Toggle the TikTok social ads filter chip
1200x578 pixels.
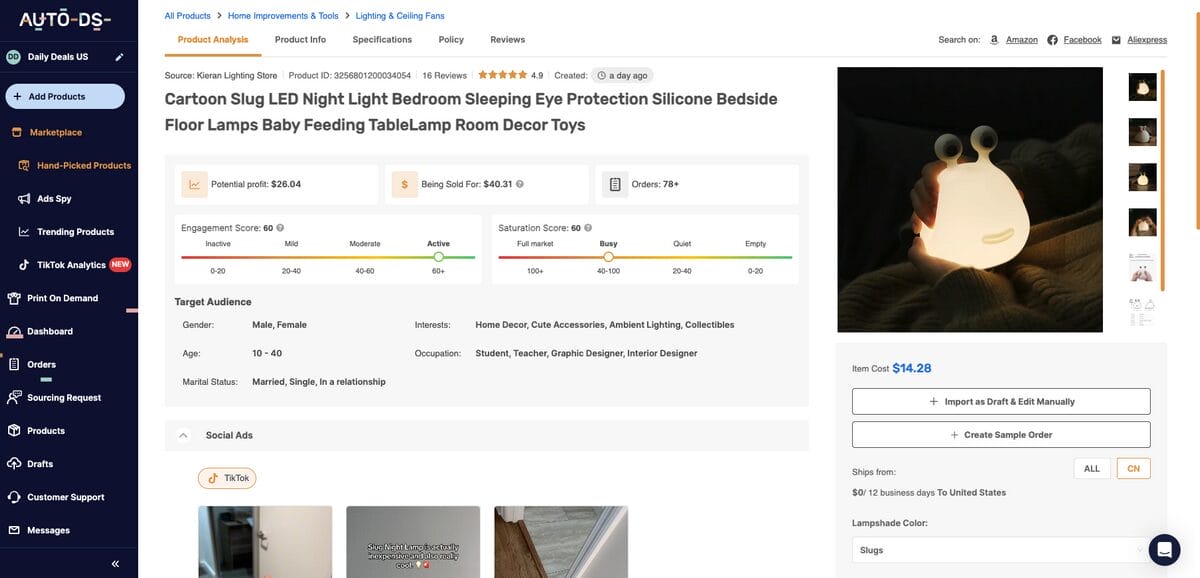pos(227,478)
